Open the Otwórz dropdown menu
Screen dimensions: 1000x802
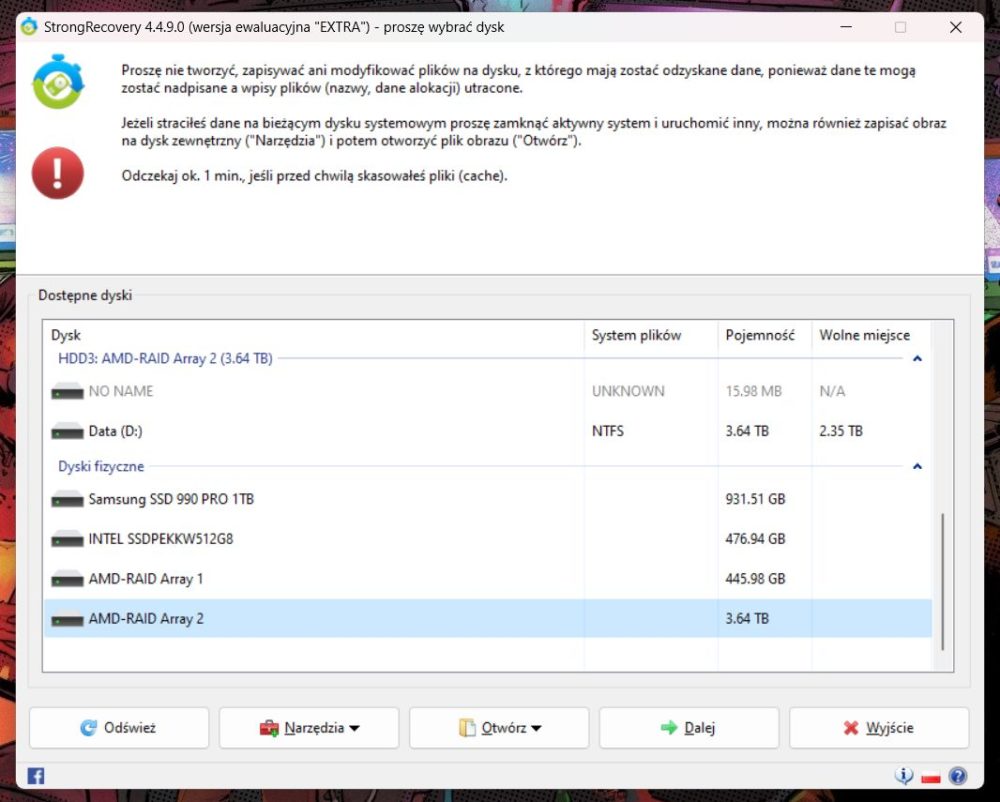(499, 727)
